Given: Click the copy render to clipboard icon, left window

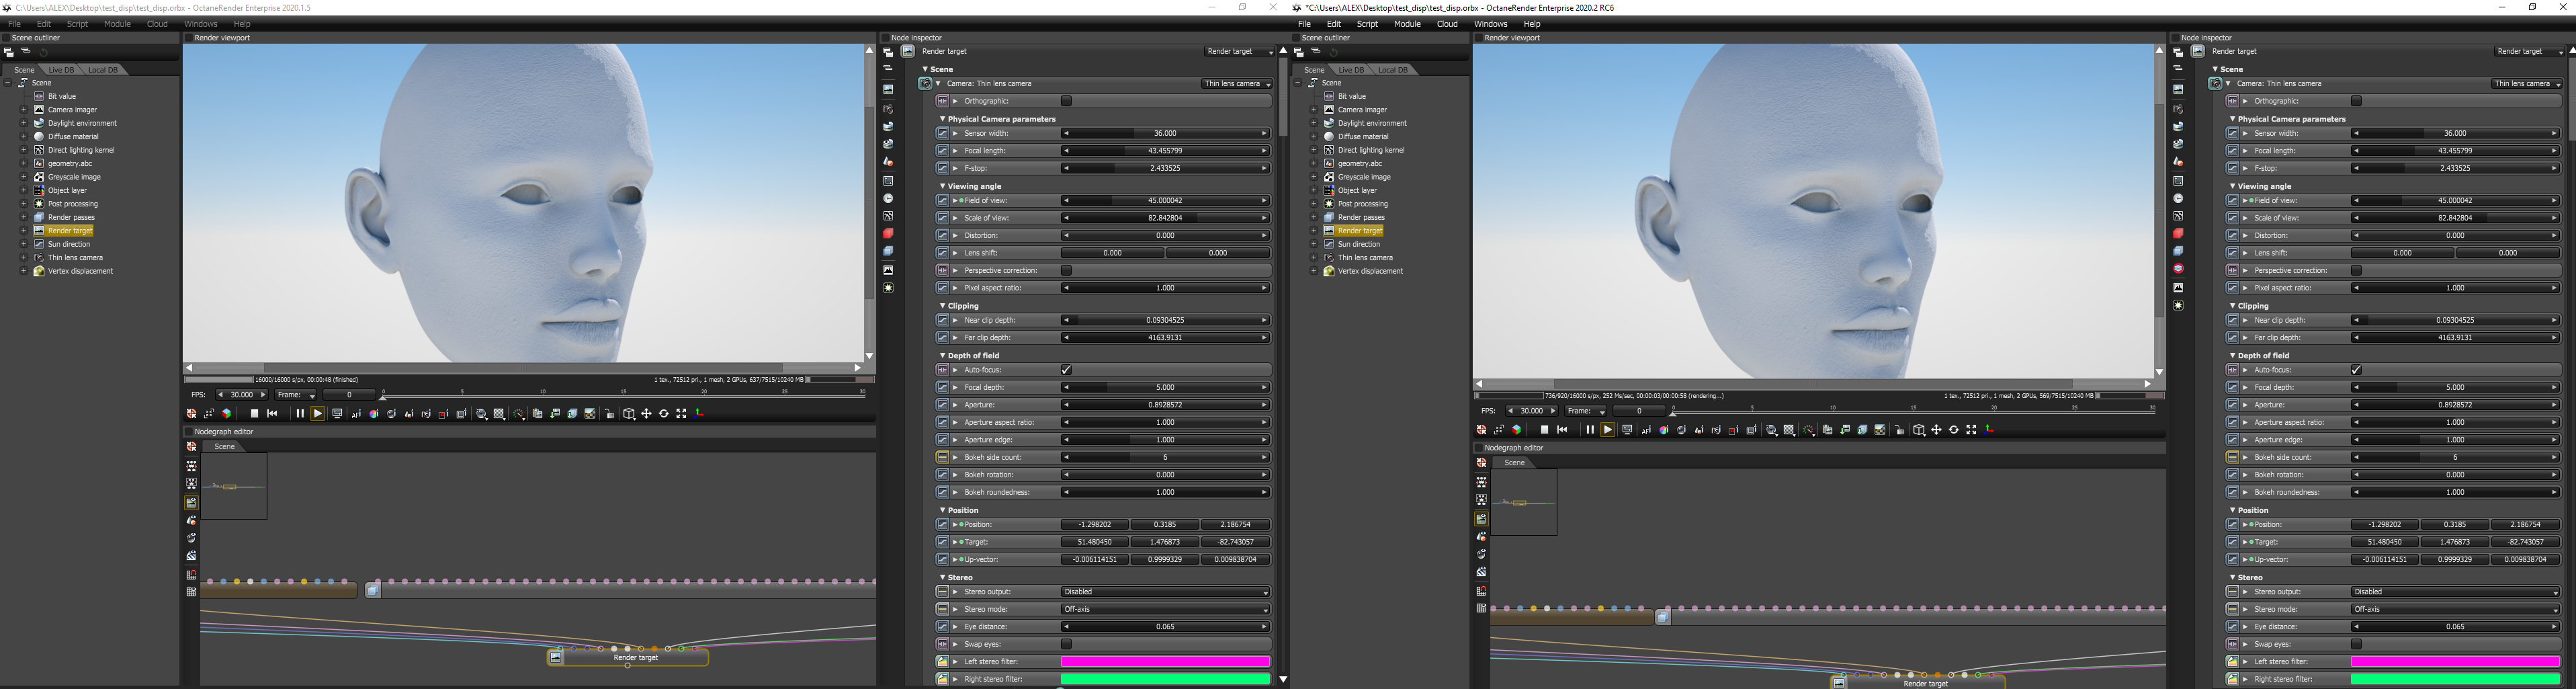Looking at the screenshot, I should 538,414.
